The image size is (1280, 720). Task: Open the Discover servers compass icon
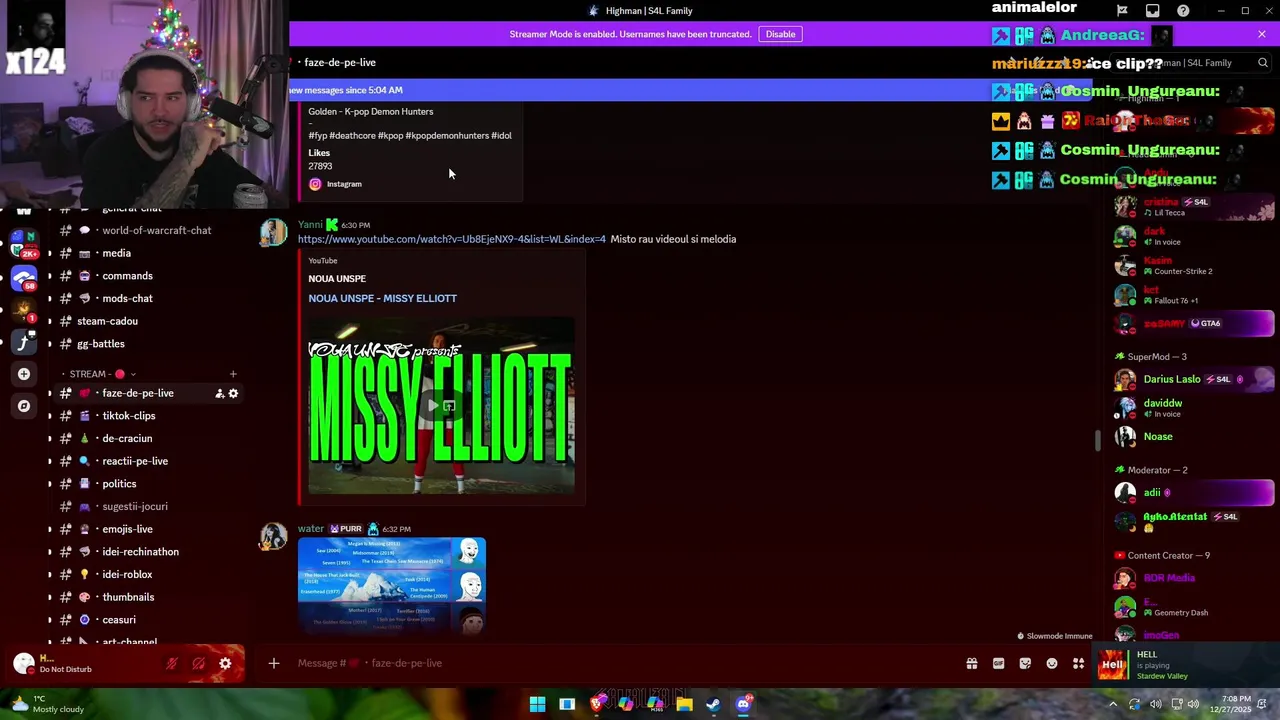(x=24, y=406)
